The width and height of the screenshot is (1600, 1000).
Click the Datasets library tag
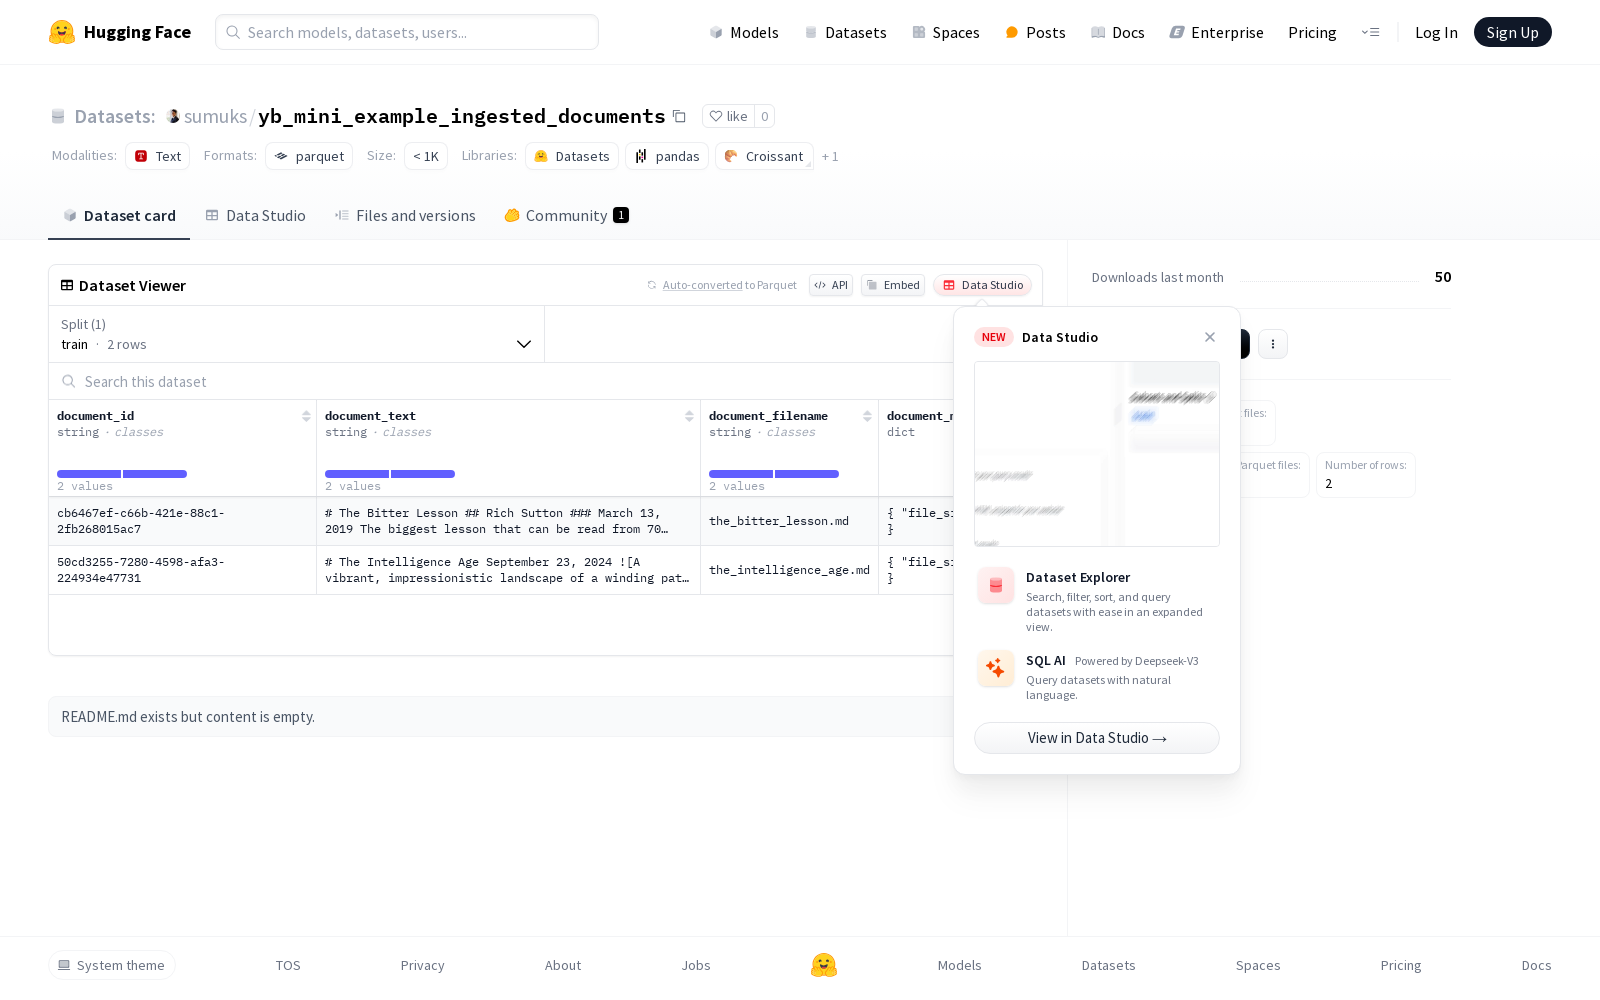click(x=572, y=156)
